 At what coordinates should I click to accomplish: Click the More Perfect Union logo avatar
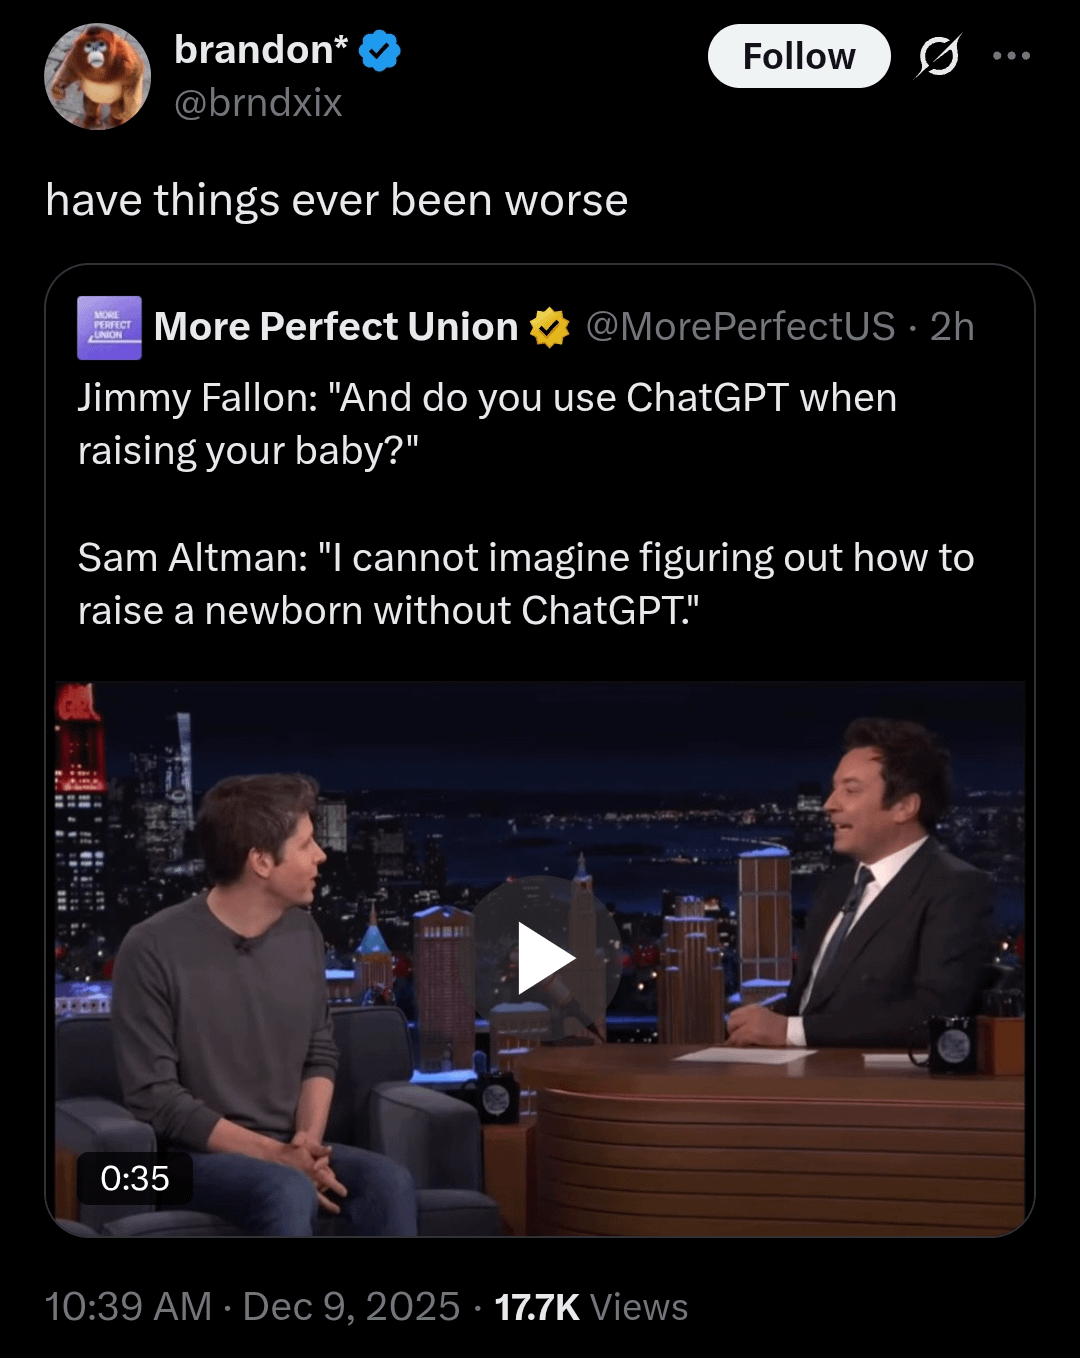point(109,327)
